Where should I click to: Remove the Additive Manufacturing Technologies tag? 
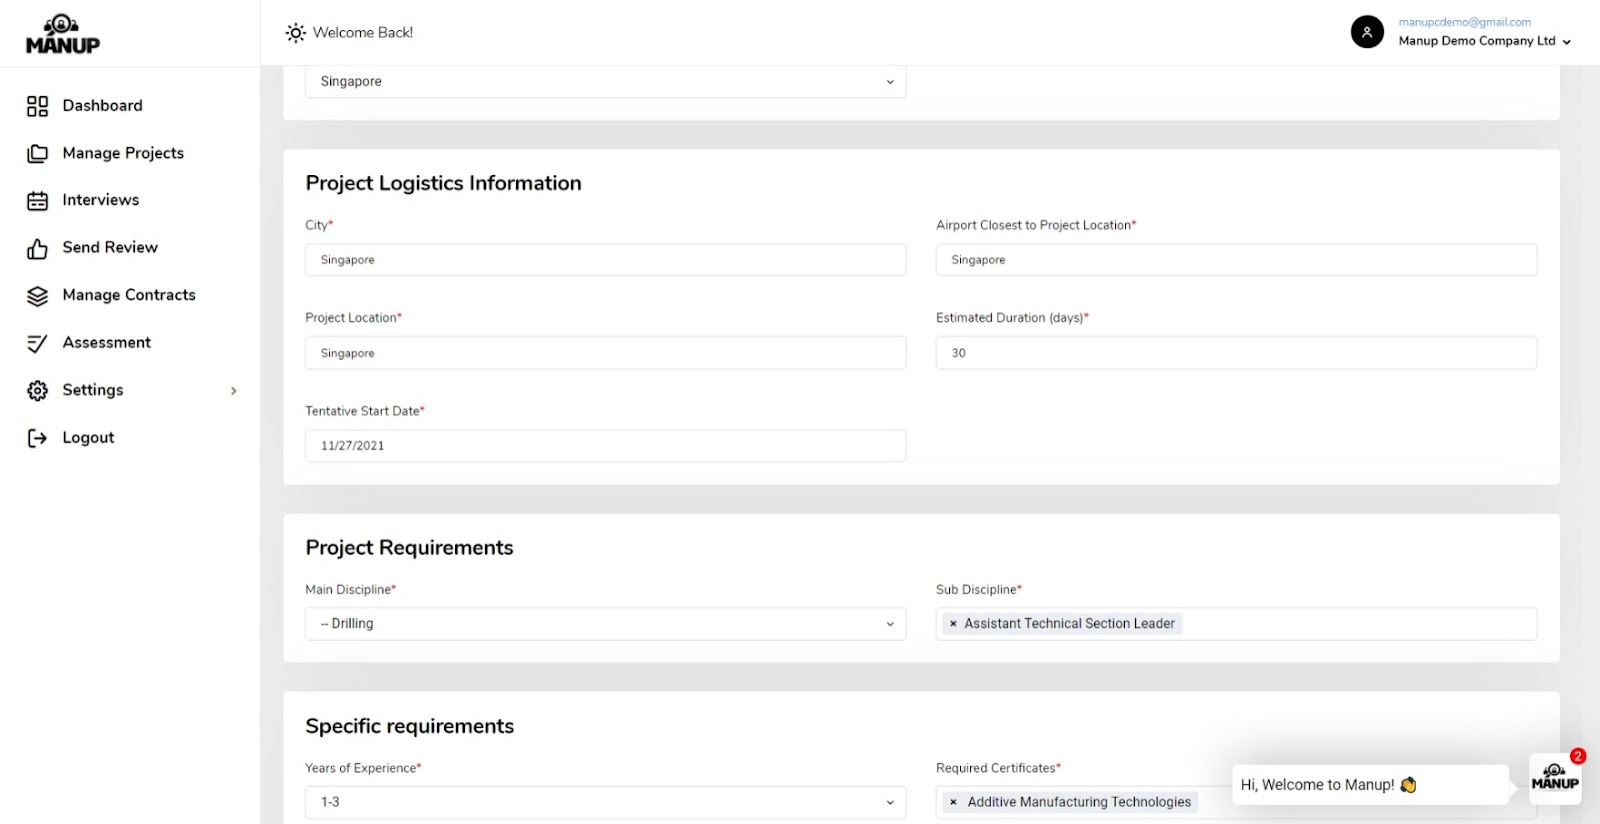click(x=954, y=802)
